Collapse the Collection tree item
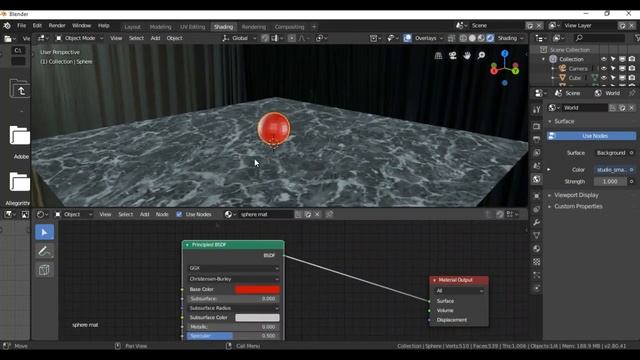This screenshot has height=360, width=640. (x=544, y=59)
